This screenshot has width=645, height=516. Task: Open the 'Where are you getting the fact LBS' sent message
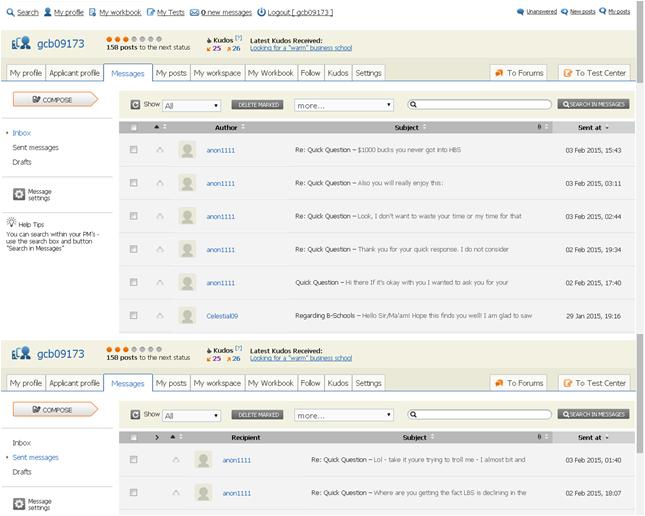point(419,493)
